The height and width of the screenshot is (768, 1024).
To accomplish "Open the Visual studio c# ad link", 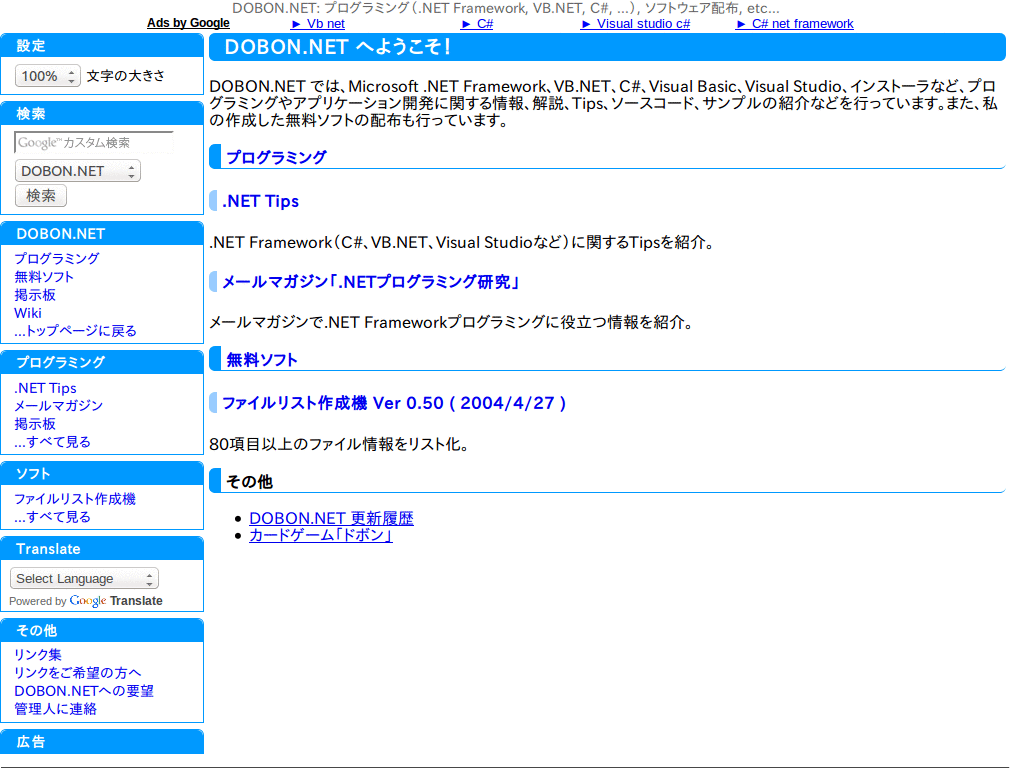I will [635, 24].
